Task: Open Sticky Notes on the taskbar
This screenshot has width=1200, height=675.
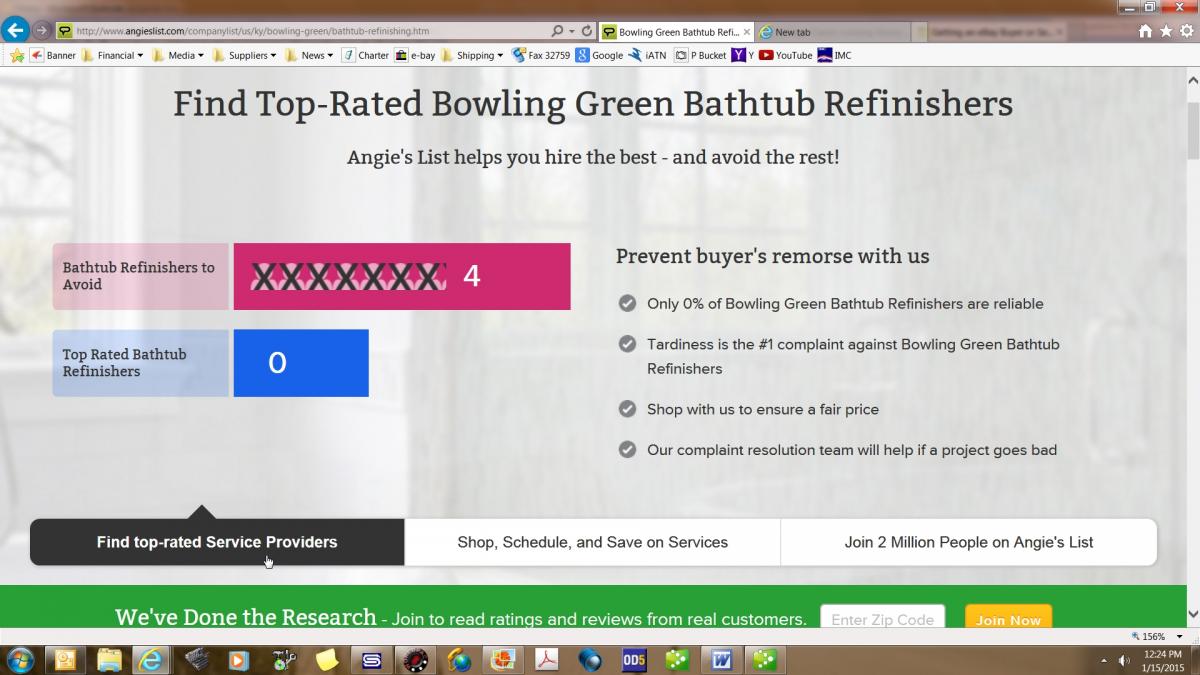Action: [x=327, y=660]
